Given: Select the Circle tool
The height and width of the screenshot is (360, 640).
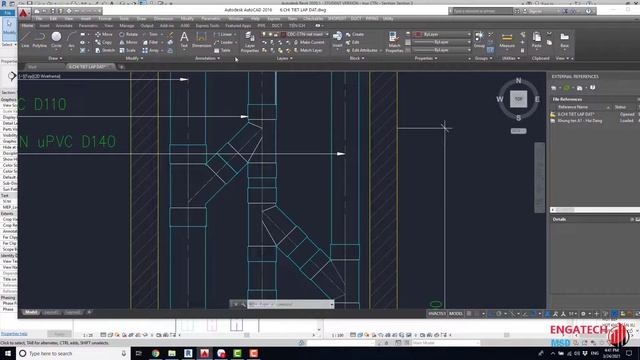Looking at the screenshot, I should click(56, 40).
